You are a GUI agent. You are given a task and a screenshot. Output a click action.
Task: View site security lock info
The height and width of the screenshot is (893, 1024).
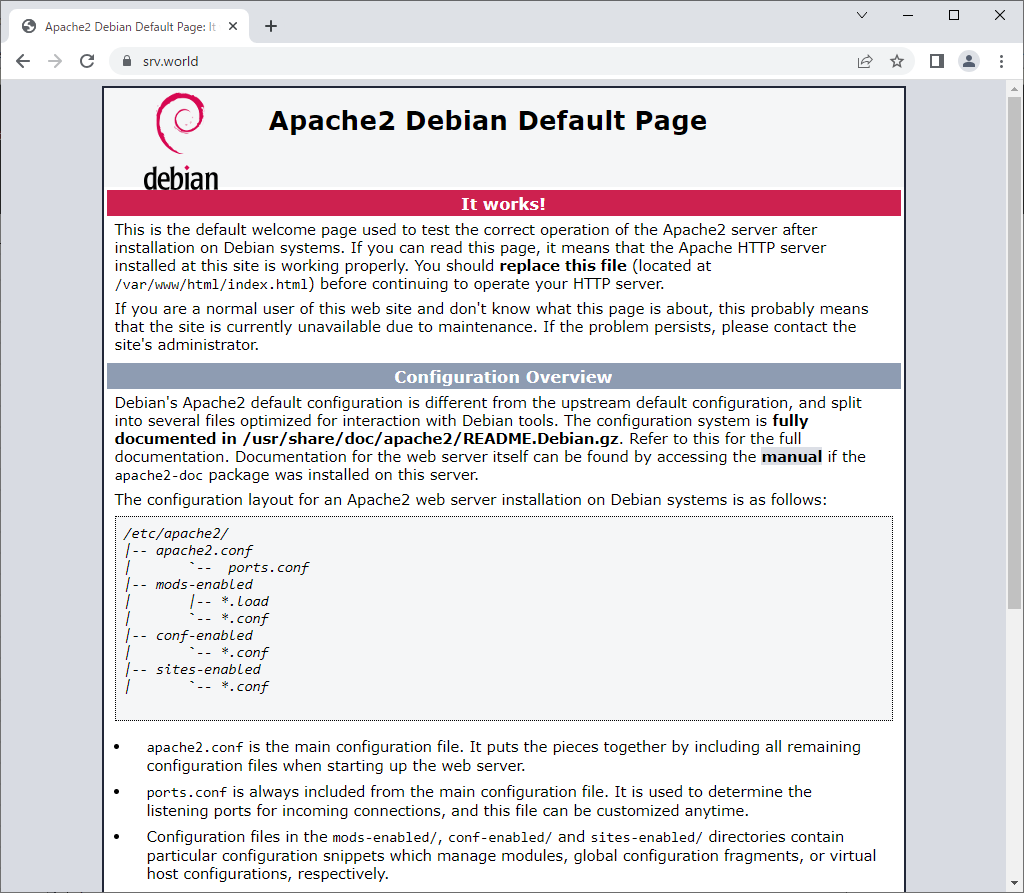coord(127,61)
